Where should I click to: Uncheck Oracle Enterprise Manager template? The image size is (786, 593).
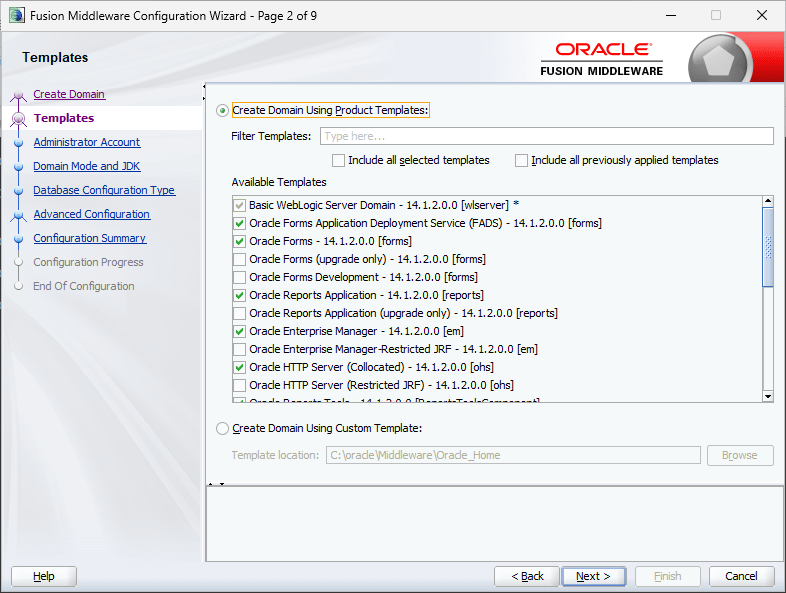[240, 331]
